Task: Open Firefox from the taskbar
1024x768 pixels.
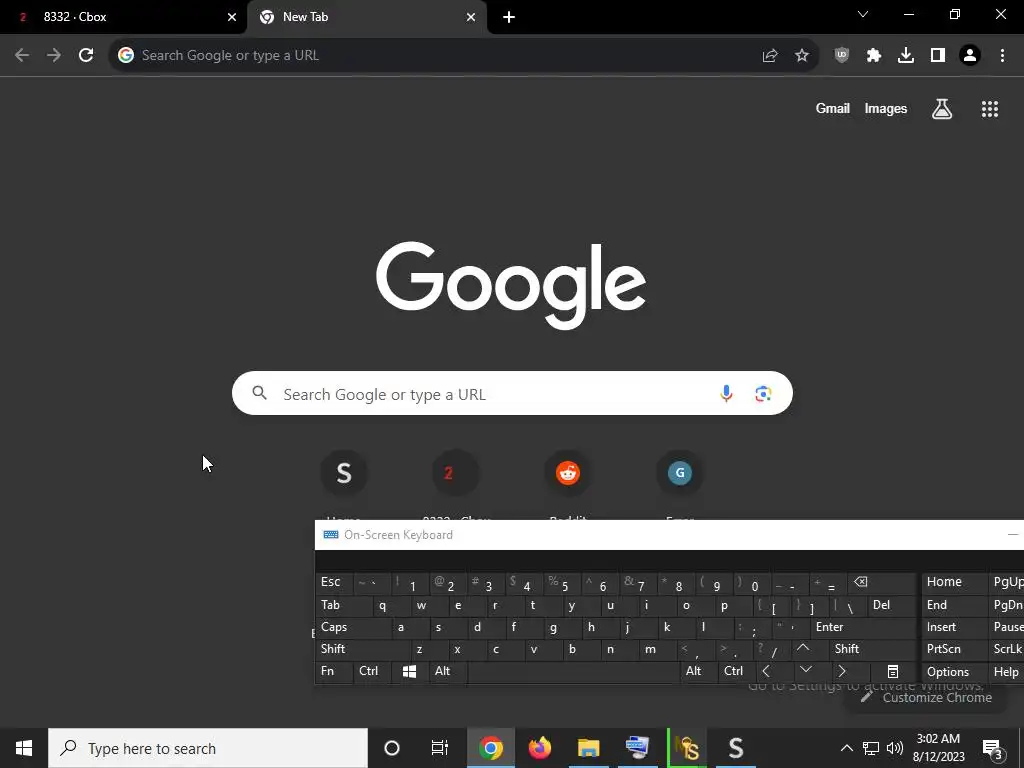Action: pos(539,748)
